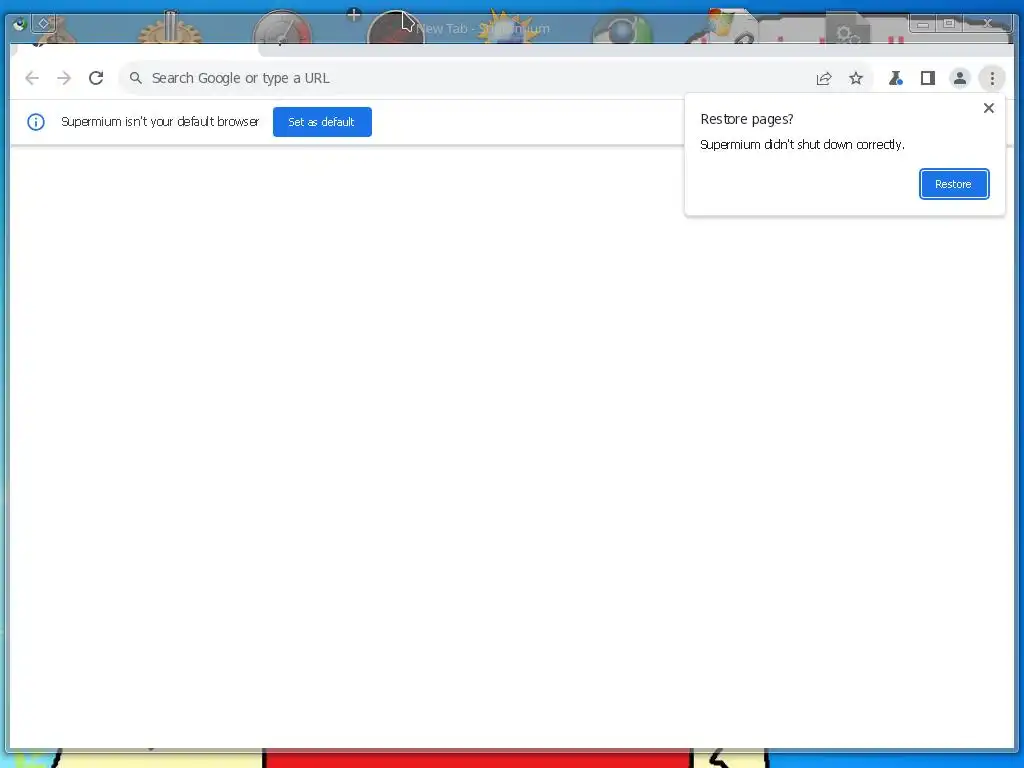Maximize the Supermium window
Viewport: 1024px width, 768px height.
[949, 24]
